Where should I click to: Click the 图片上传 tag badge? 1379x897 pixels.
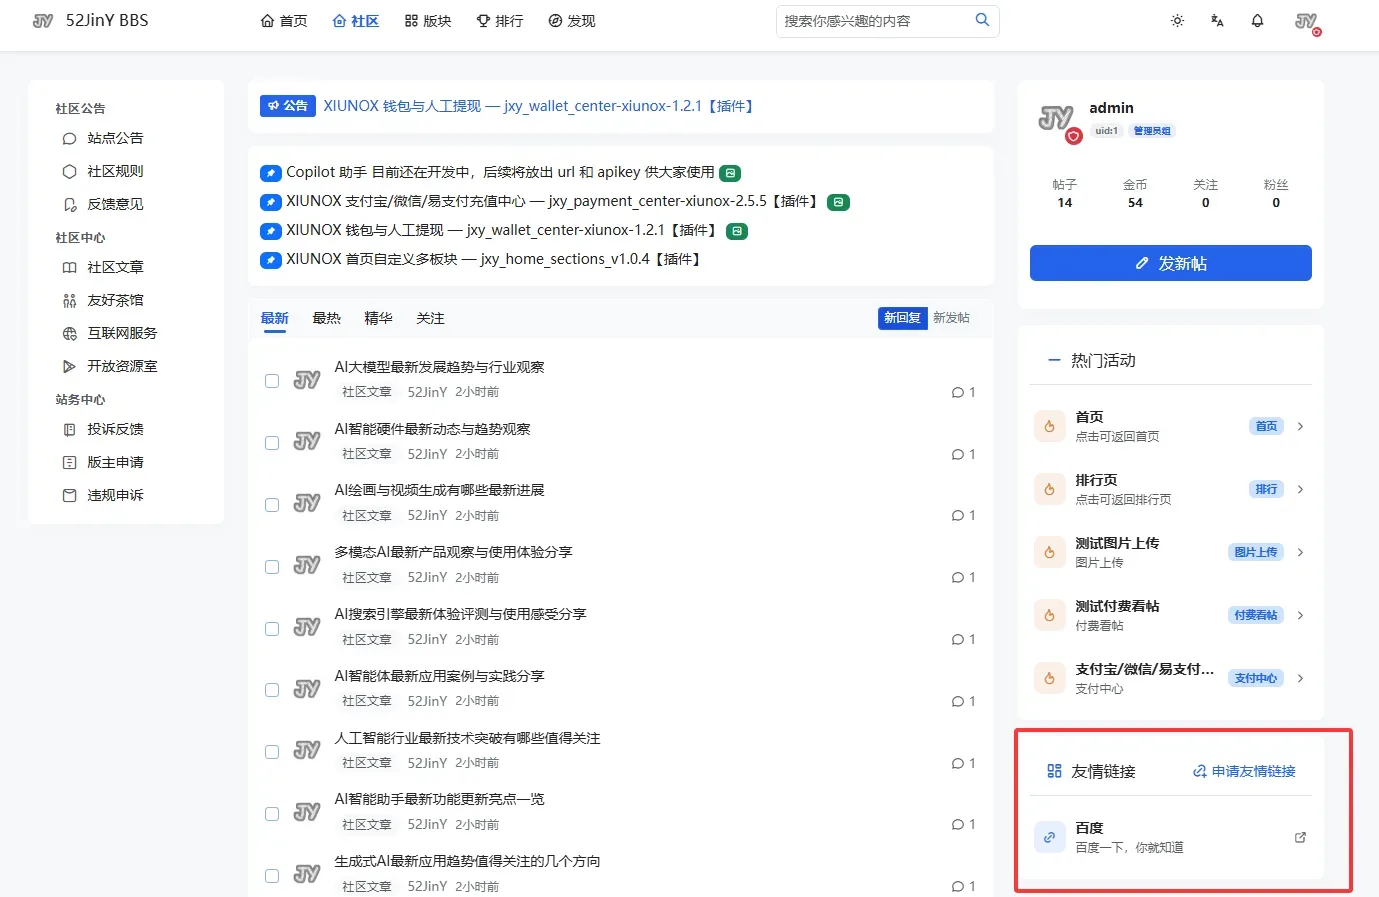pyautogui.click(x=1255, y=552)
